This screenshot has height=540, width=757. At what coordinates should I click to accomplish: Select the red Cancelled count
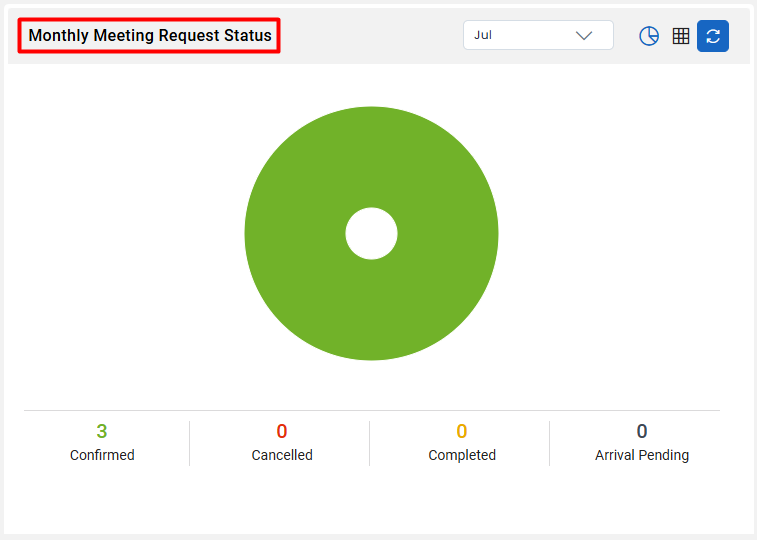(x=282, y=431)
